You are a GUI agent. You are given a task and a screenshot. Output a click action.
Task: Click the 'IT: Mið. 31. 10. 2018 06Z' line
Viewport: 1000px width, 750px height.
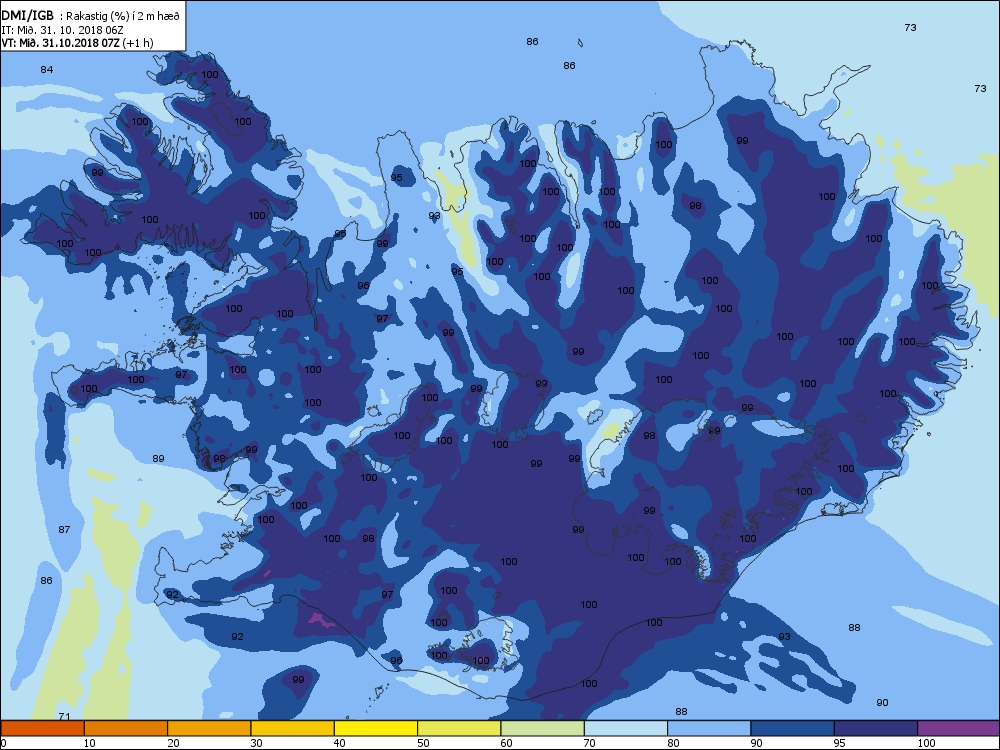pyautogui.click(x=62, y=30)
